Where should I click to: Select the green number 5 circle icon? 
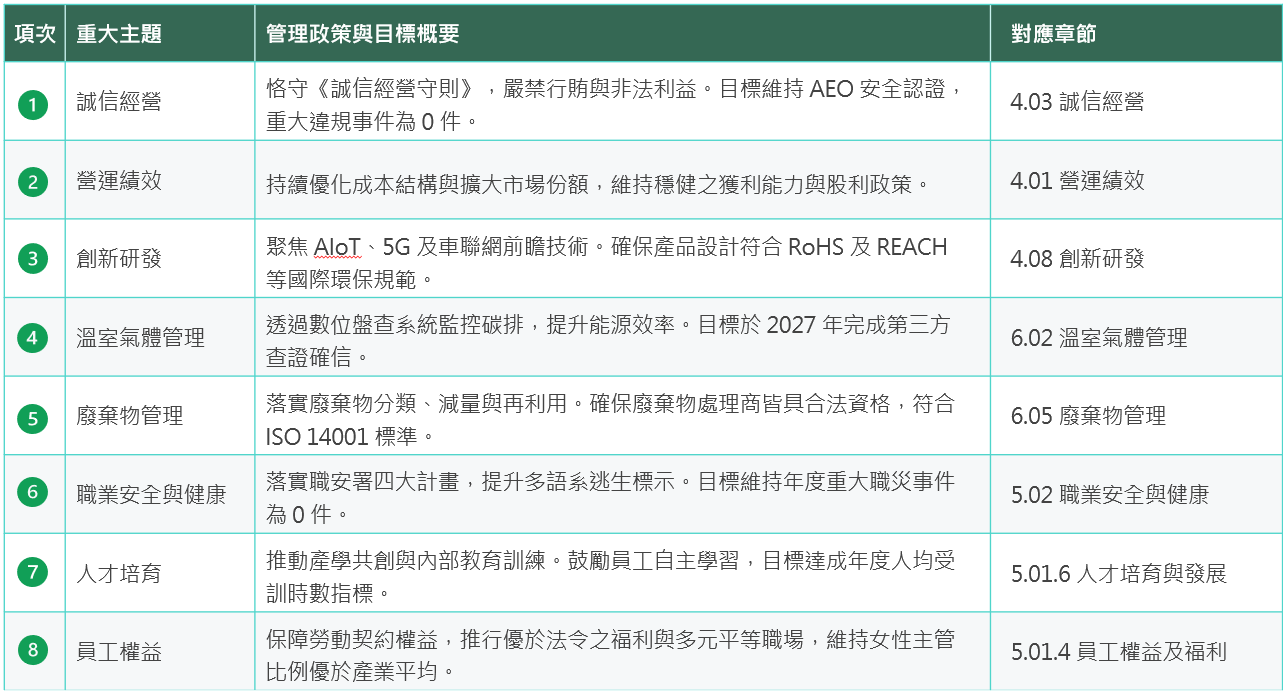click(33, 416)
